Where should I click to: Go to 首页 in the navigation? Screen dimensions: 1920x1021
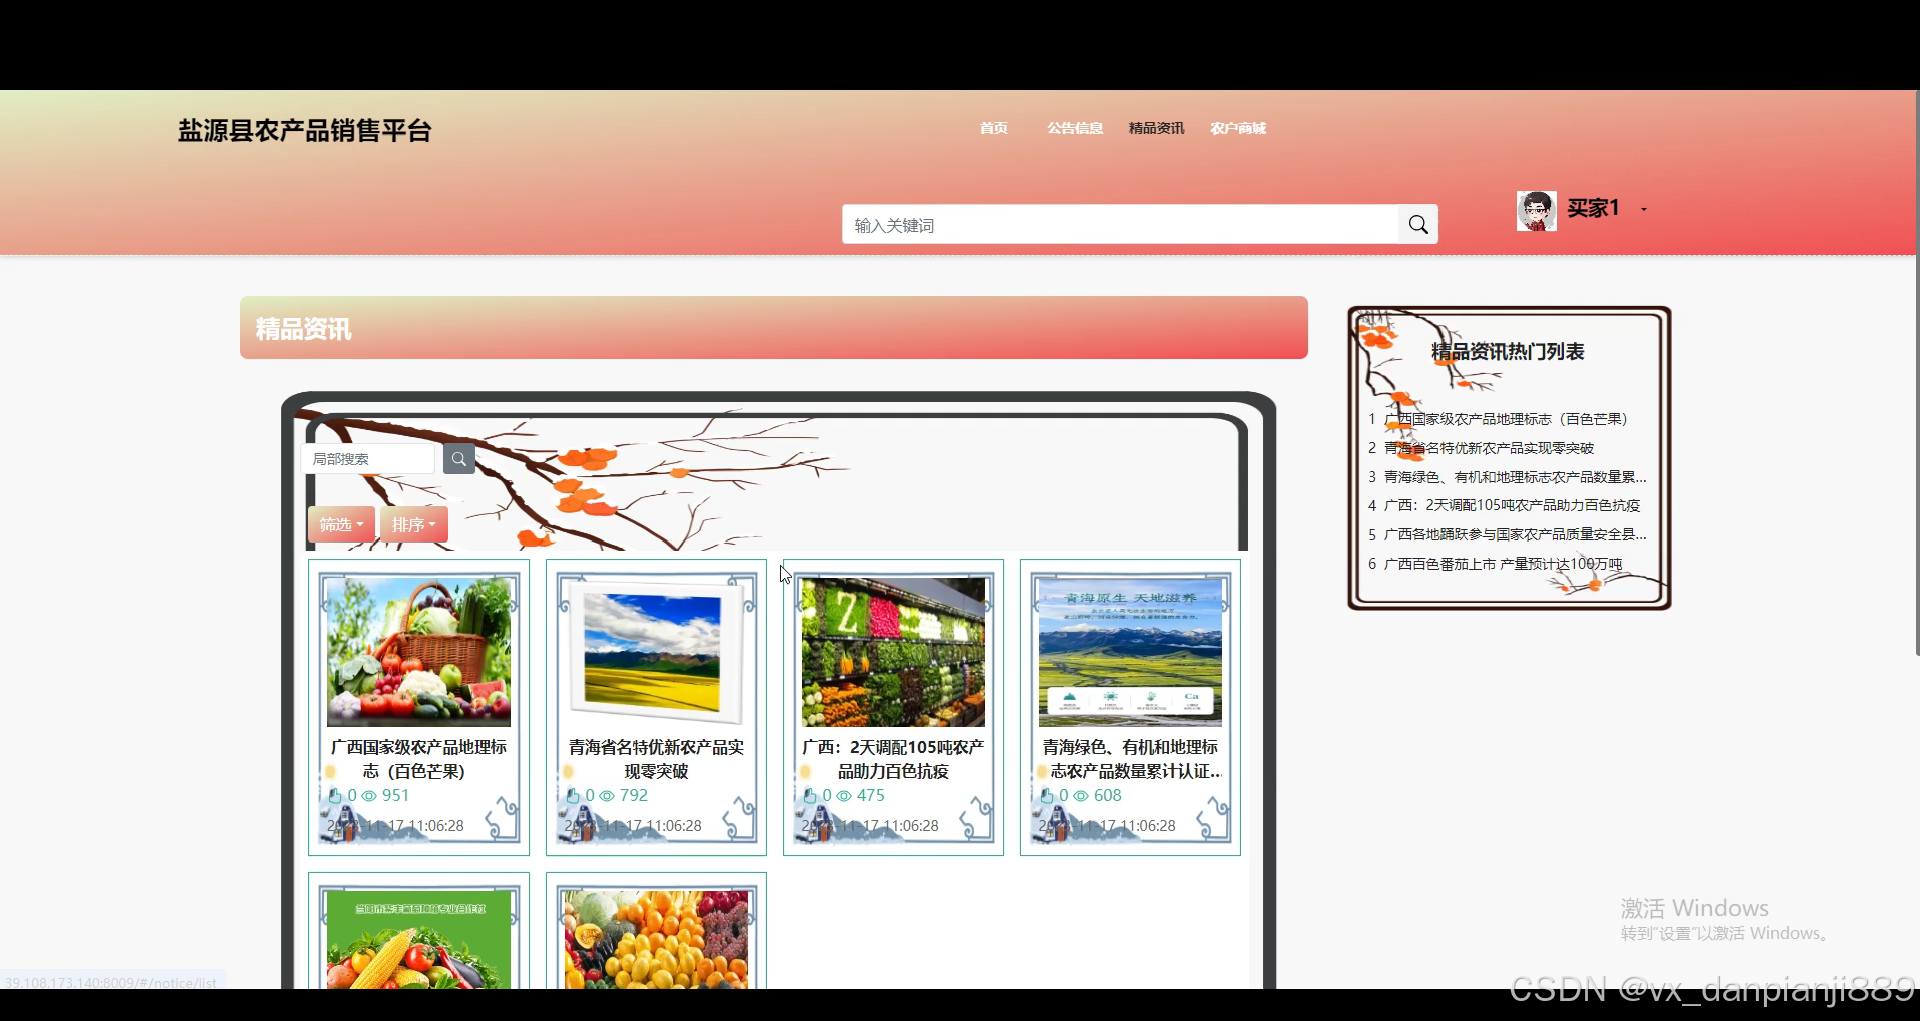point(993,128)
